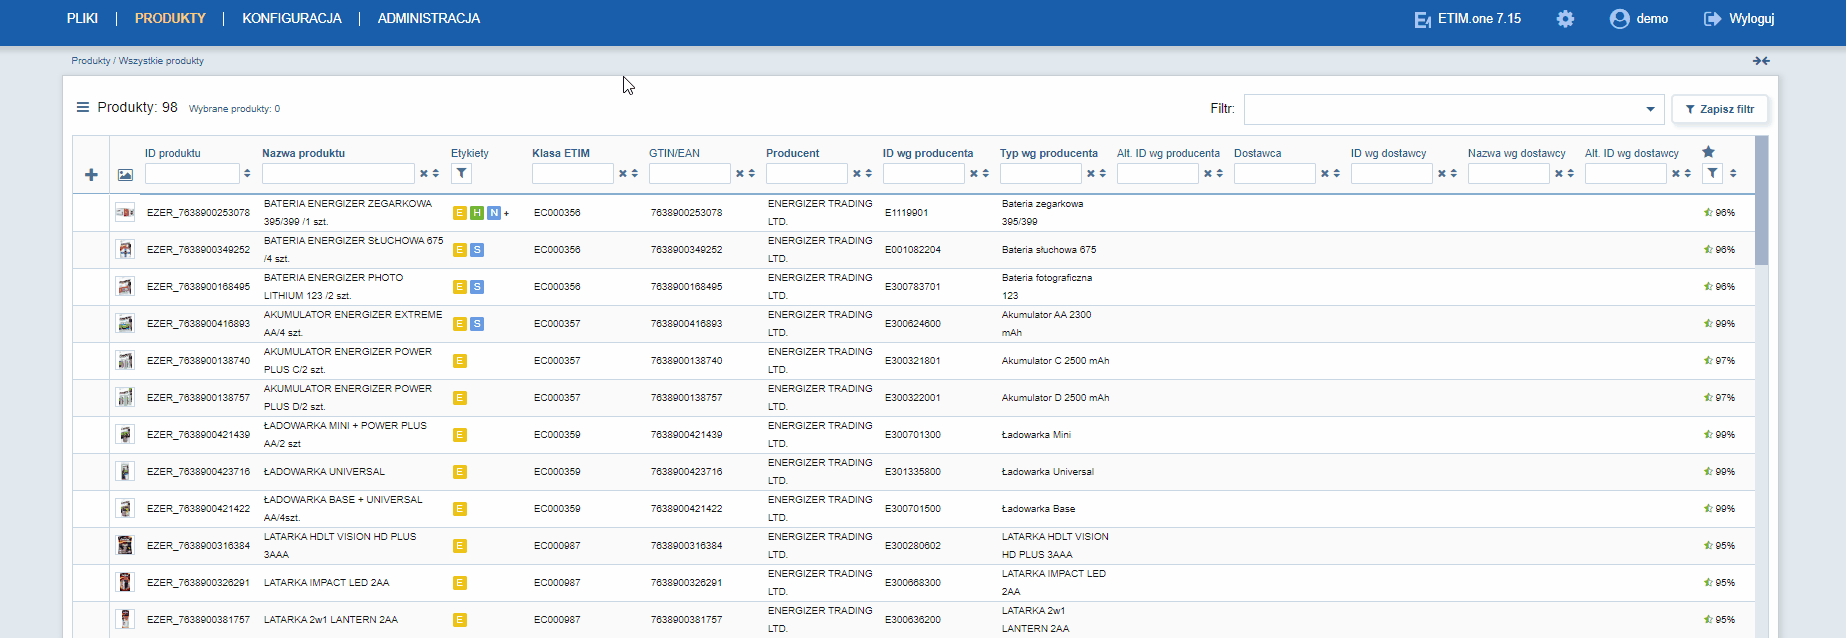This screenshot has width=1846, height=638.
Task: Sort by Producent using the arrows
Action: (868, 174)
